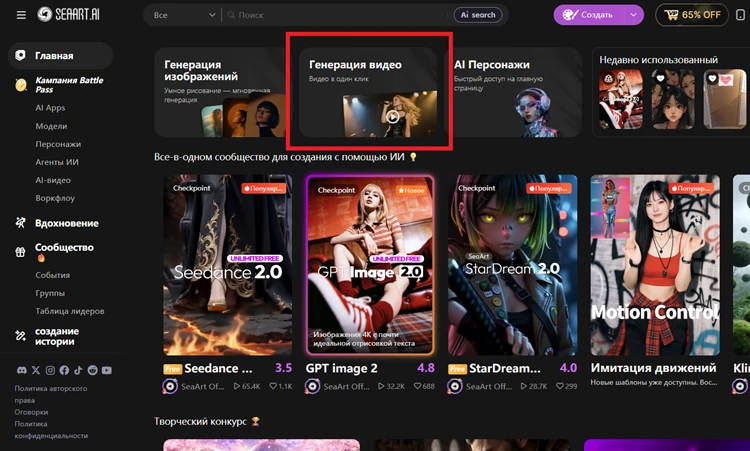Viewport: 750px width, 451px height.
Task: Open 'Политика авторского права' link
Action: (x=51, y=394)
